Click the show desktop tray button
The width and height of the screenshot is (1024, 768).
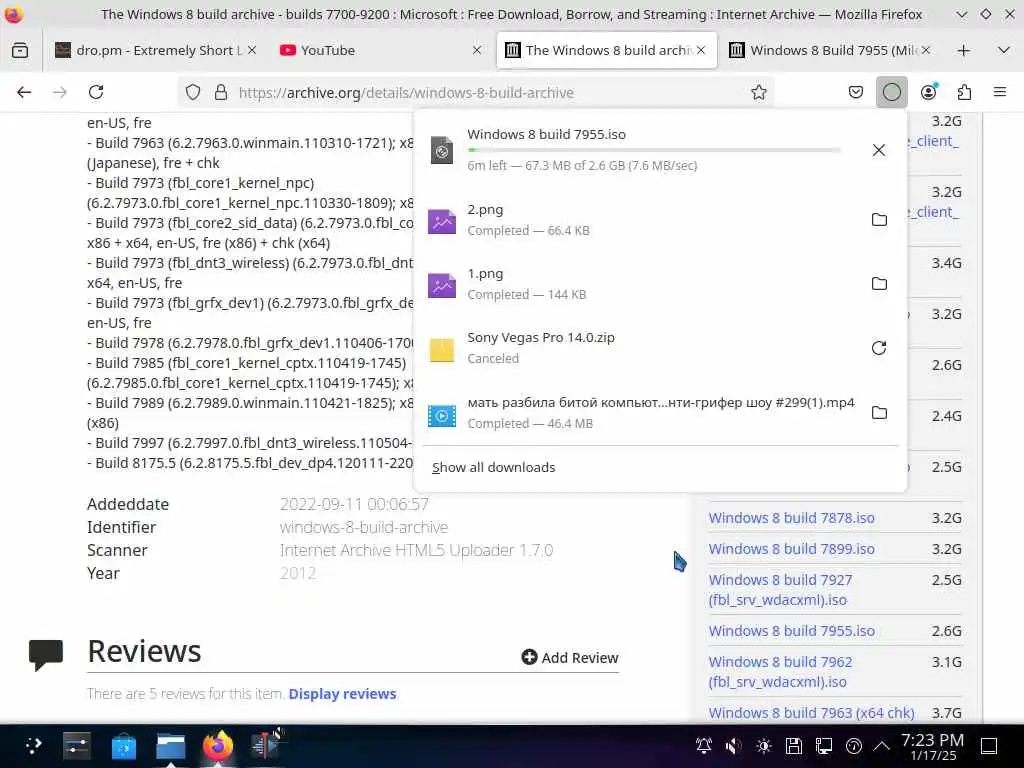click(989, 746)
